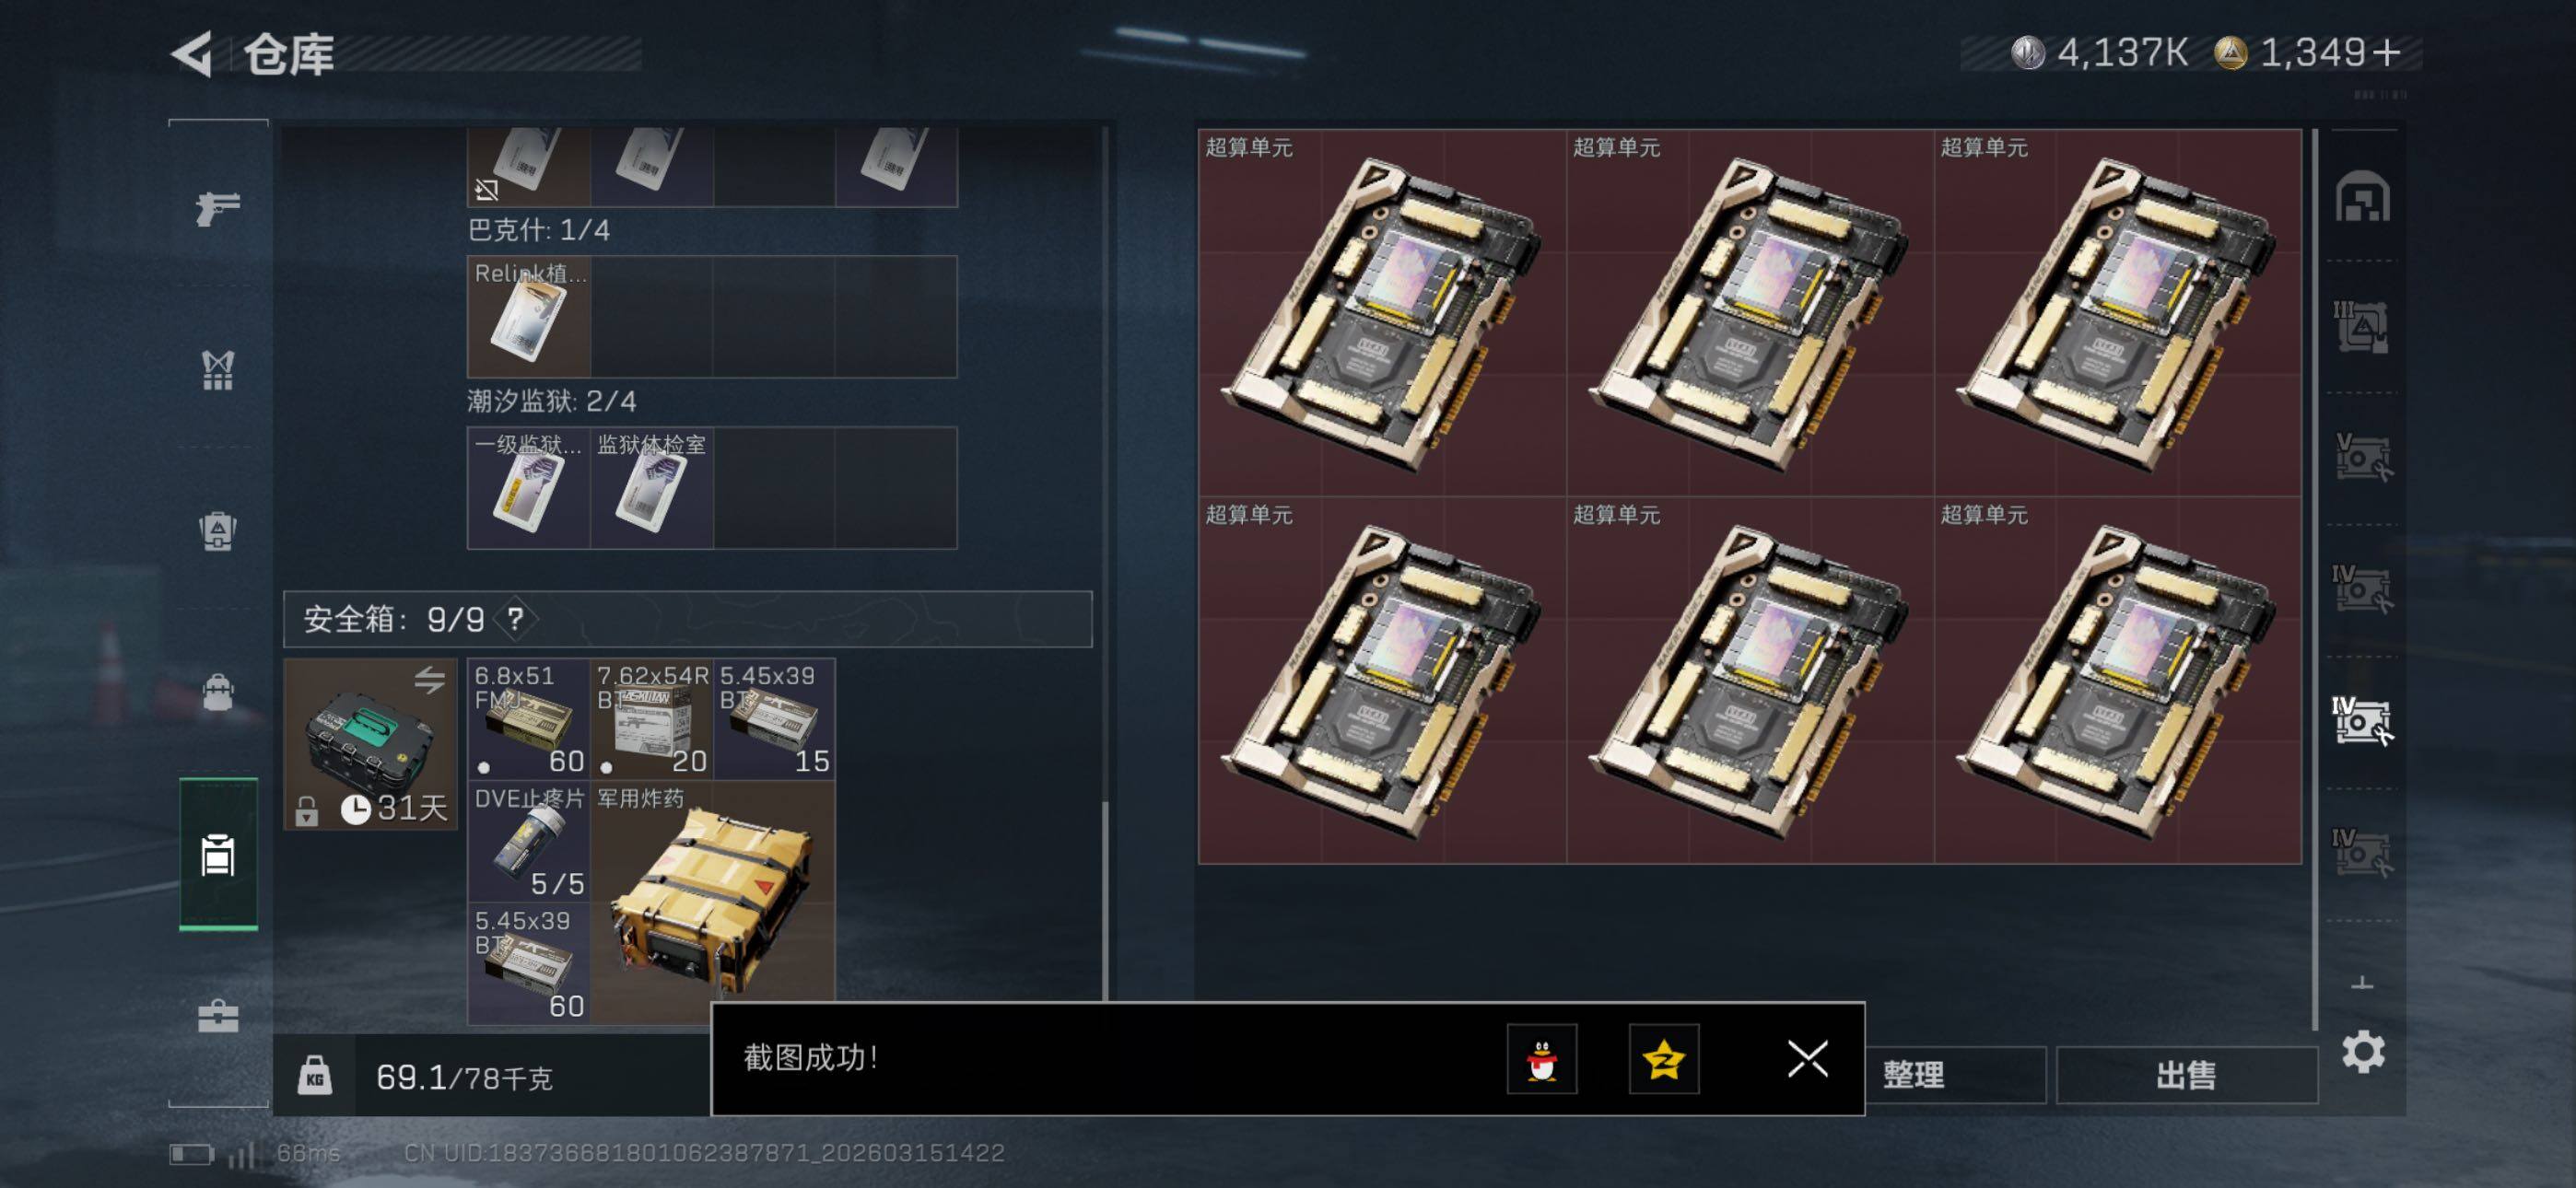
Task: Switch to the main stash home tab
Action: pos(2363,197)
